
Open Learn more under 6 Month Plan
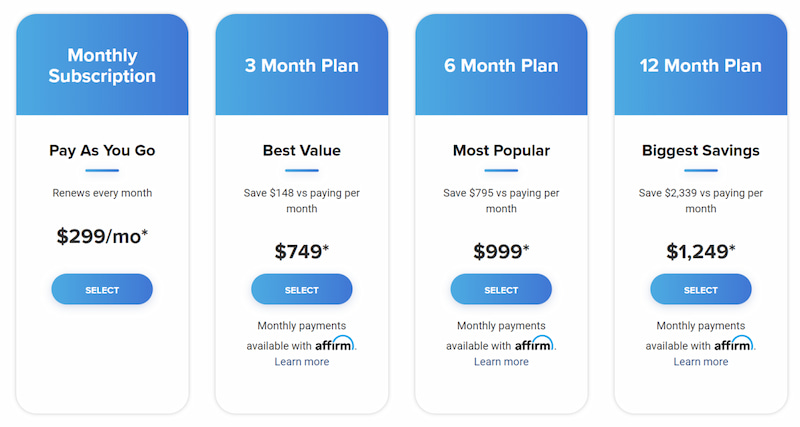tap(501, 362)
